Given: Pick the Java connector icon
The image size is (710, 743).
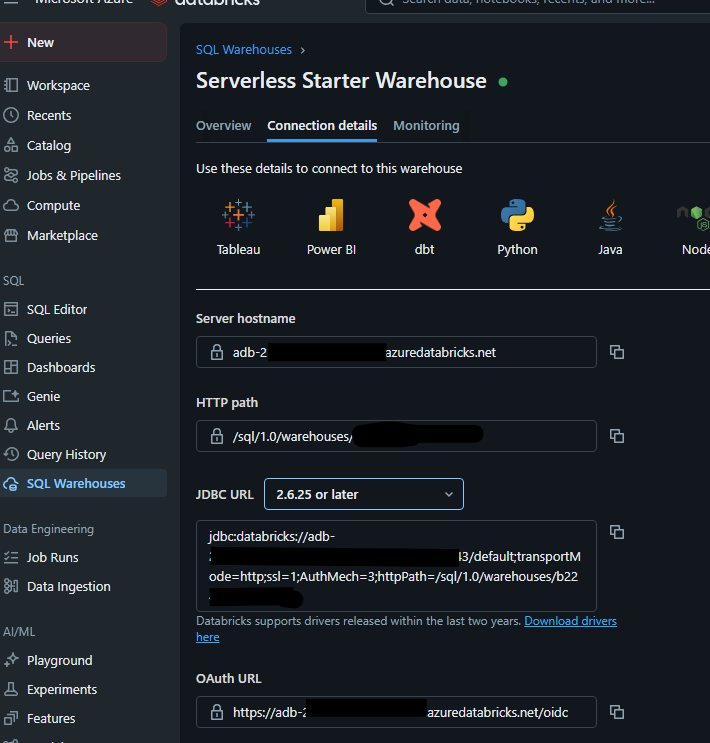Looking at the screenshot, I should click(610, 216).
